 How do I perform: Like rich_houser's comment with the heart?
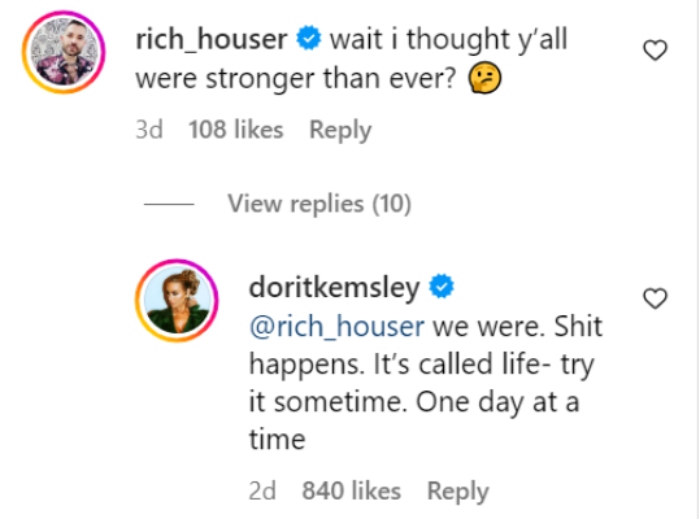coord(654,50)
